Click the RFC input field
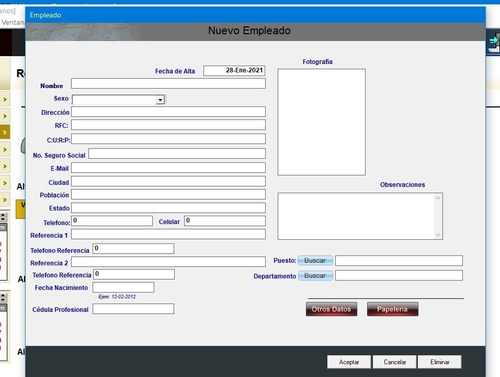The height and width of the screenshot is (377, 500). point(168,125)
